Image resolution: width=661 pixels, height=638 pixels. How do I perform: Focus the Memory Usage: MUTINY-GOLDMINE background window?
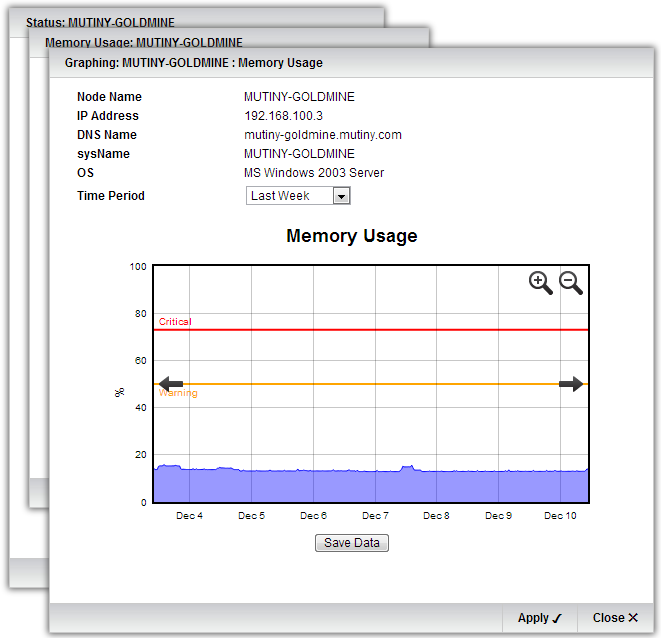(x=143, y=43)
